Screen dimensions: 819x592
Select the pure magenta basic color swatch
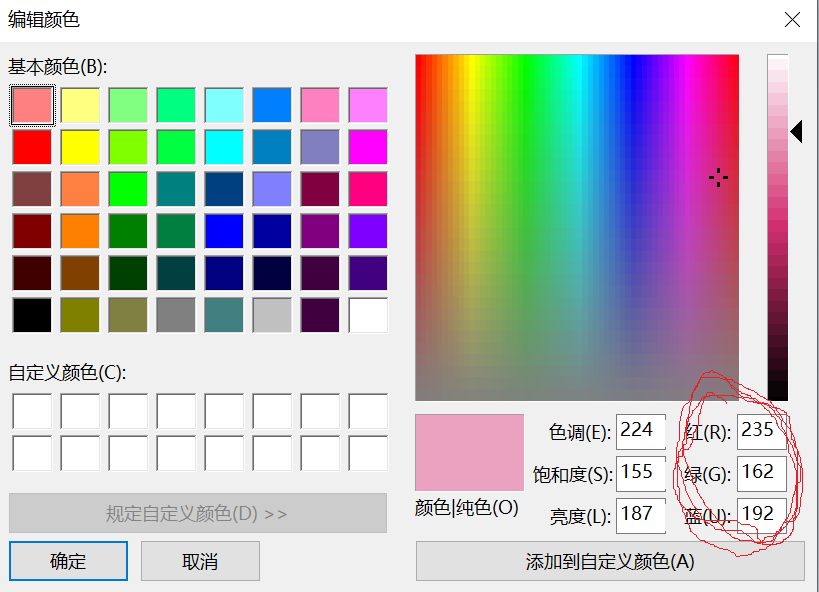pyautogui.click(x=368, y=147)
